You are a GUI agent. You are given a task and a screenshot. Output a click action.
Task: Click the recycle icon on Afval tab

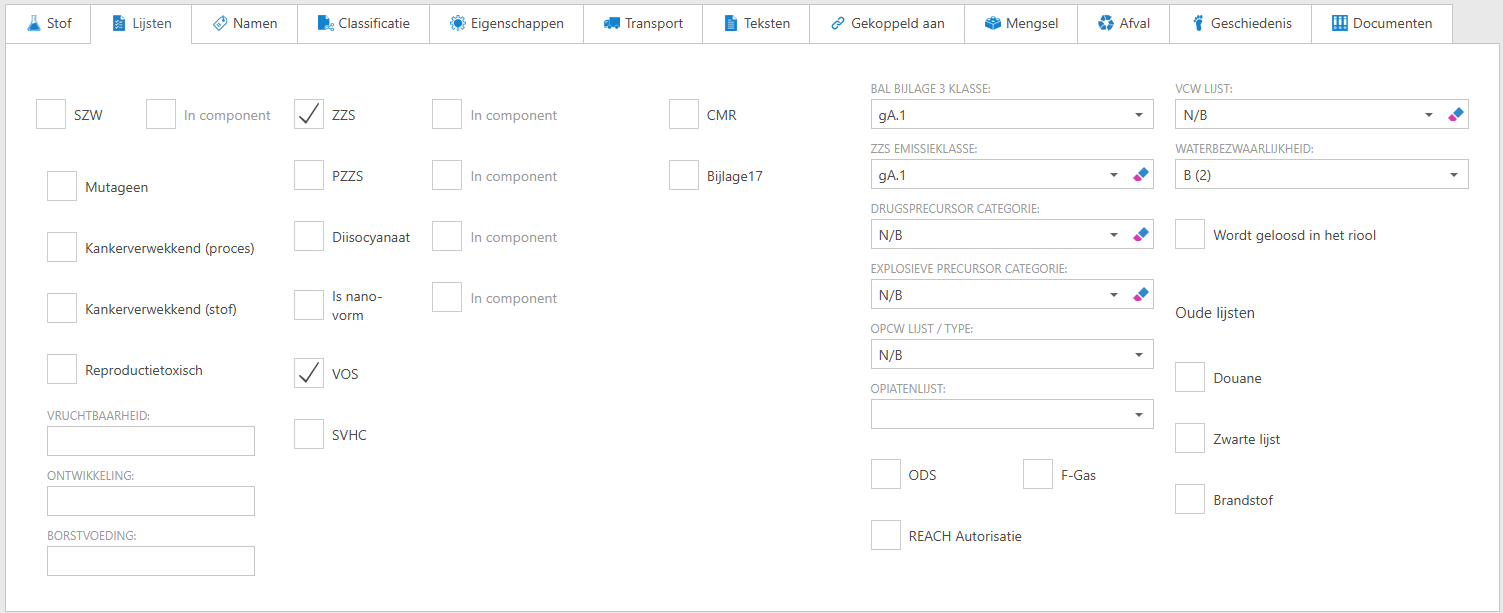1105,23
